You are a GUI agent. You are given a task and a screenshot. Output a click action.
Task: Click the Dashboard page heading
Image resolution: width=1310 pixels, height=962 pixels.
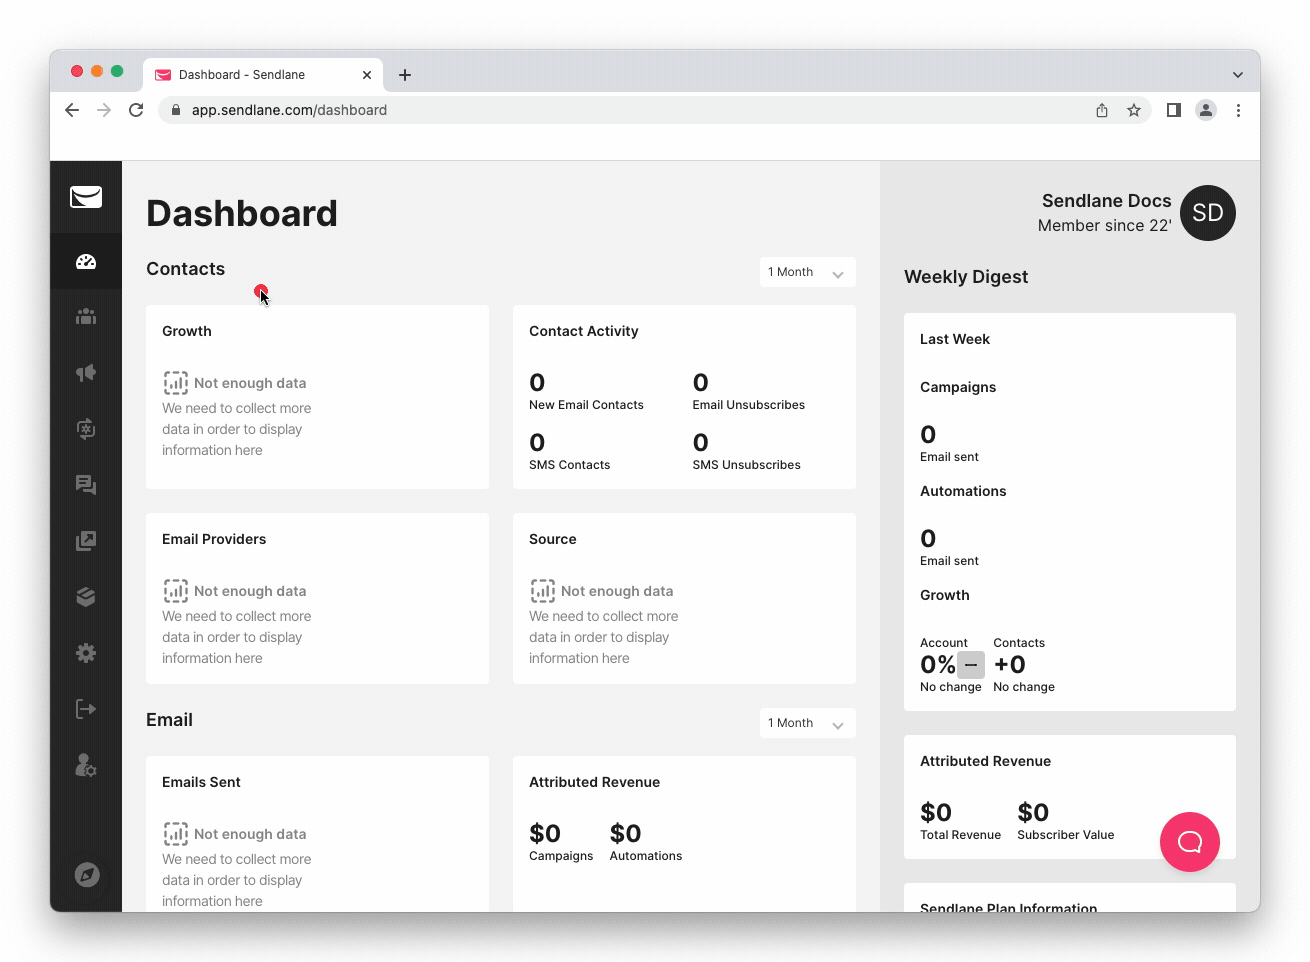(242, 213)
